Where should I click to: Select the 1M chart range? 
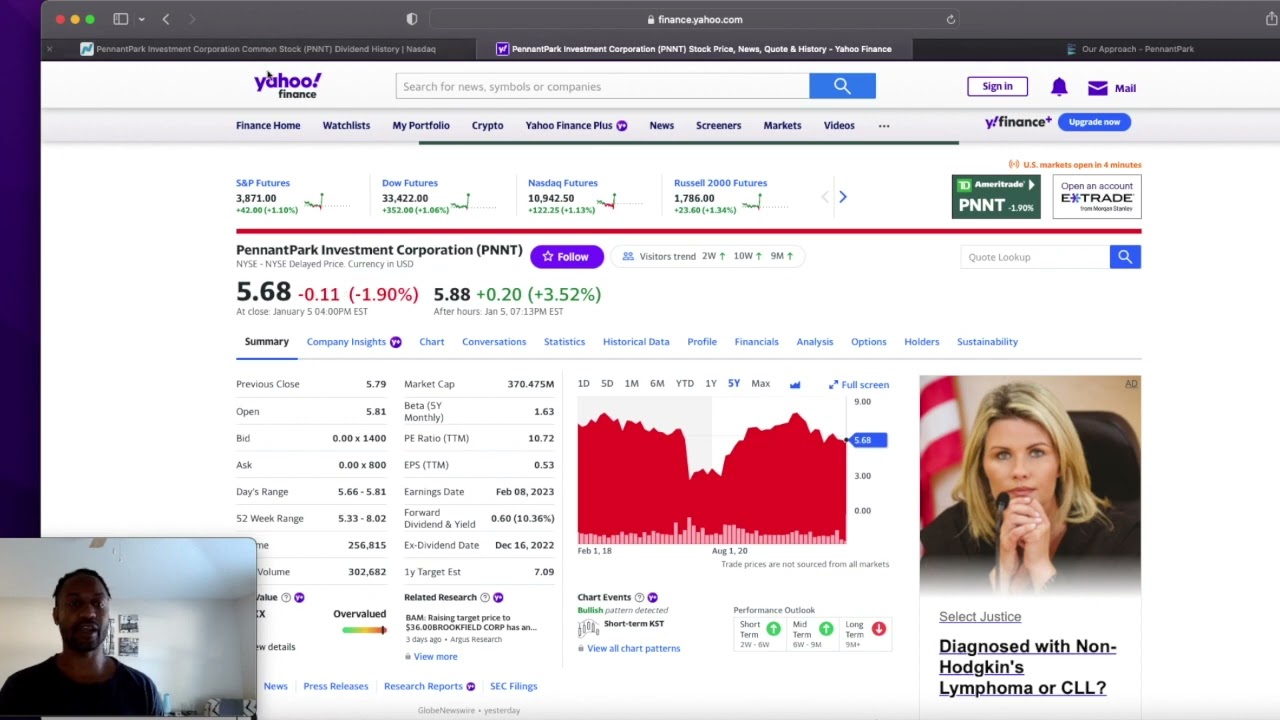pos(631,384)
